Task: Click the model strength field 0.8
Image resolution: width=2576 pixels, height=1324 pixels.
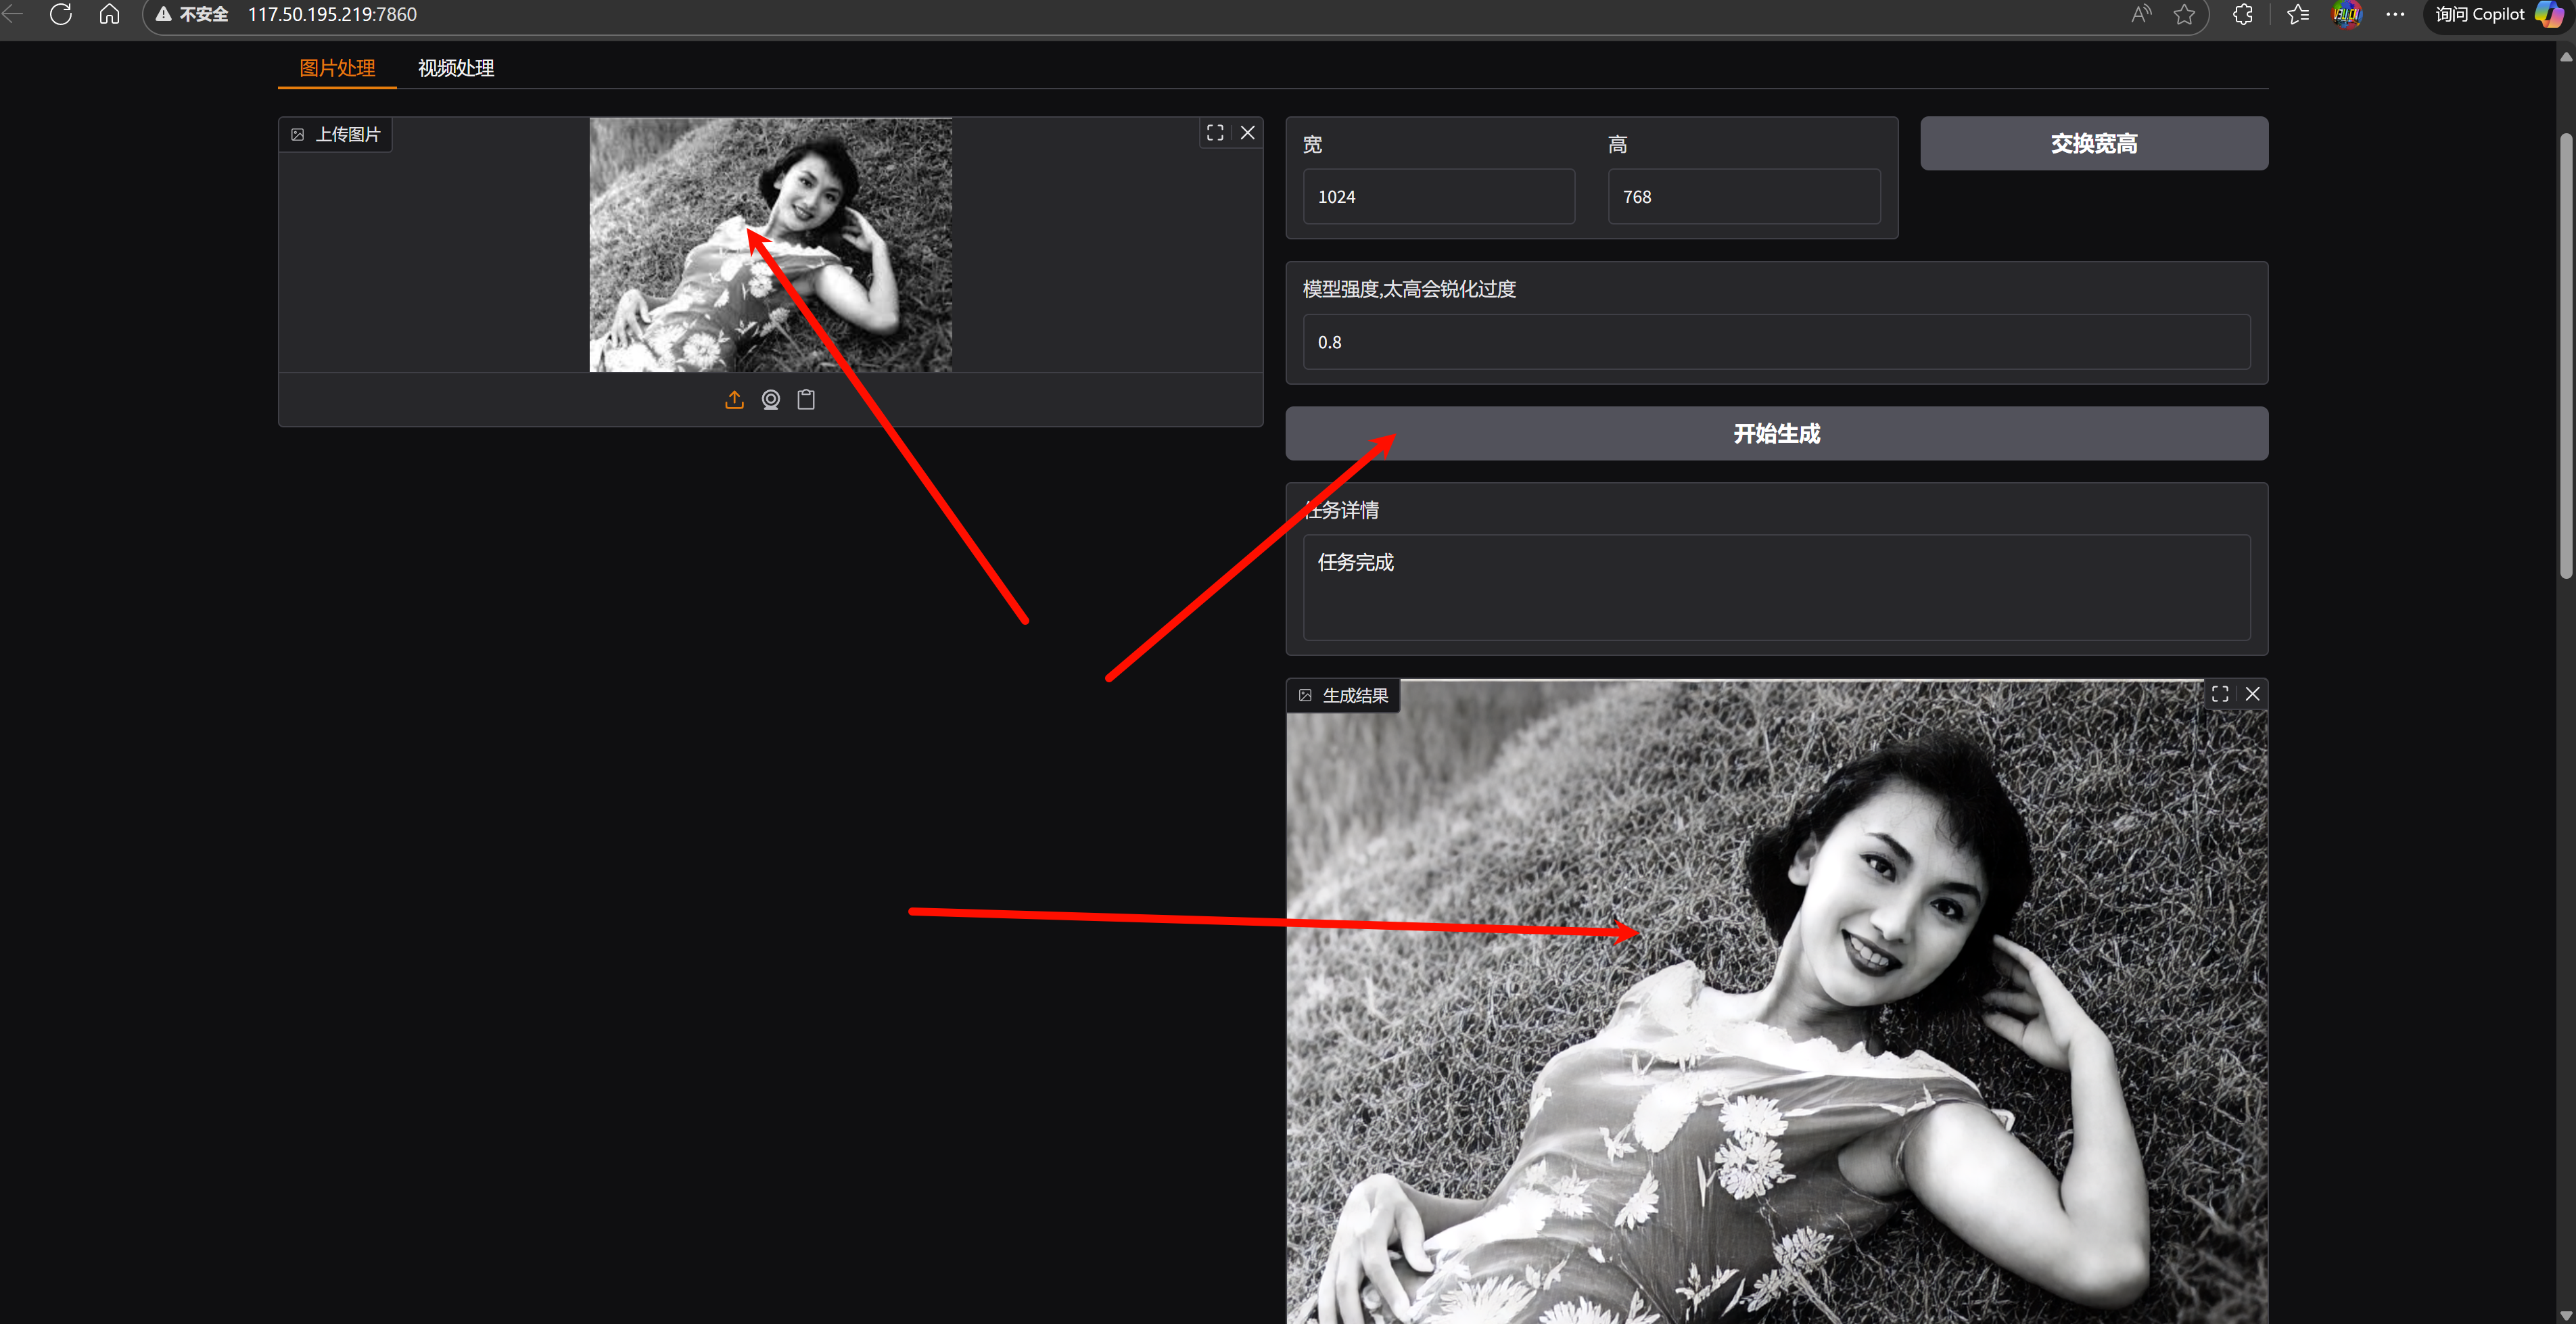Action: click(x=1776, y=342)
